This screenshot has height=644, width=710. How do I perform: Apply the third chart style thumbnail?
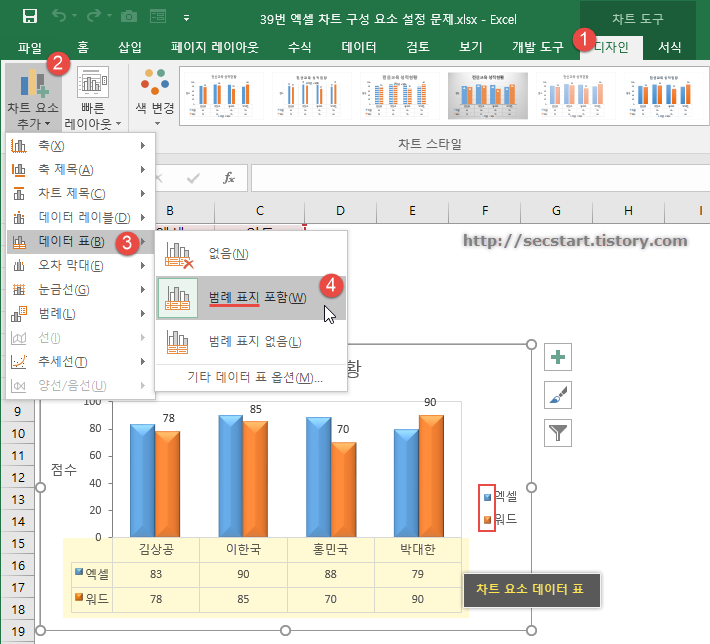tap(400, 96)
